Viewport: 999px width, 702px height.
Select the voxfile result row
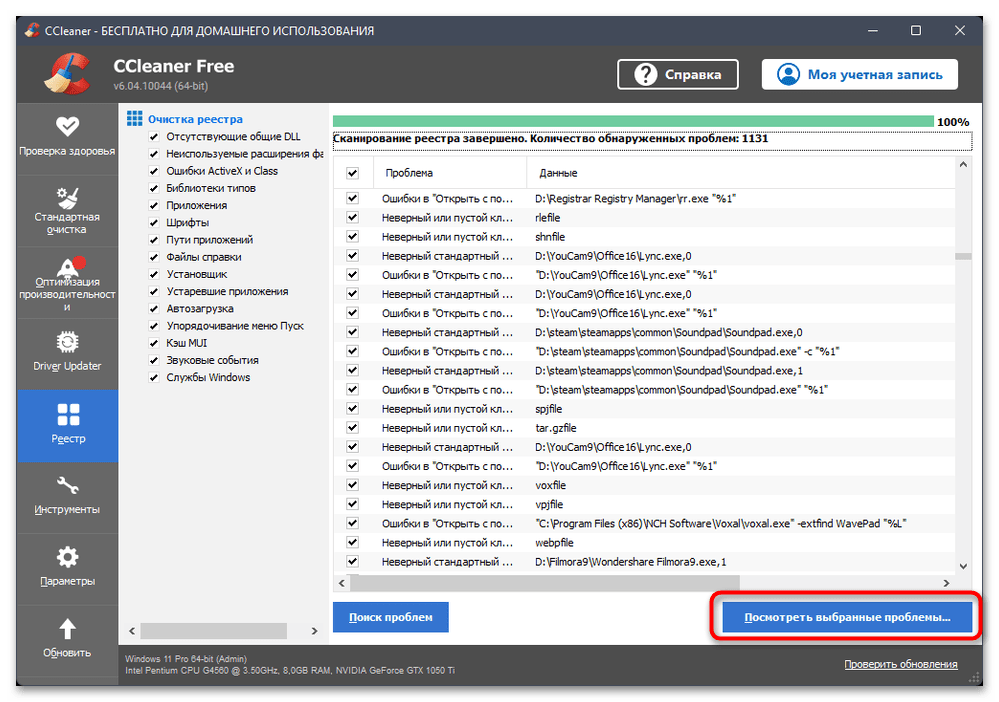point(643,485)
